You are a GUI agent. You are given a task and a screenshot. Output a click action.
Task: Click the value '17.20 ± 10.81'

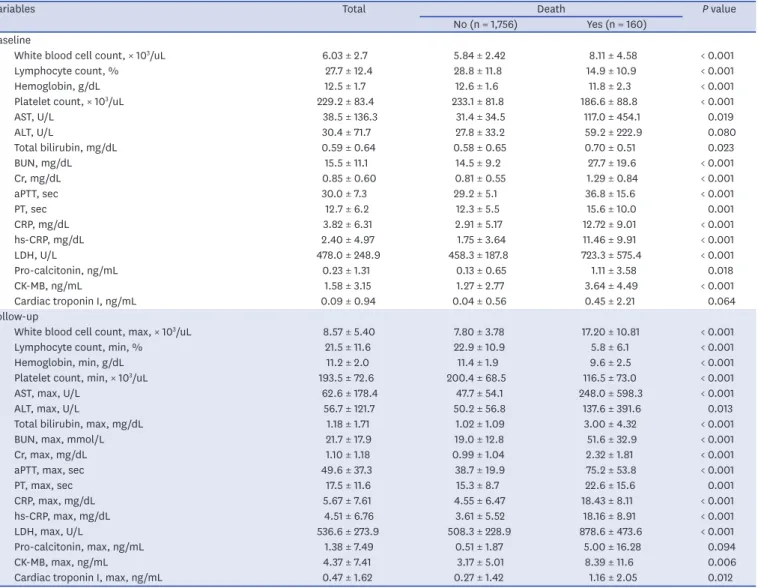[x=610, y=332]
